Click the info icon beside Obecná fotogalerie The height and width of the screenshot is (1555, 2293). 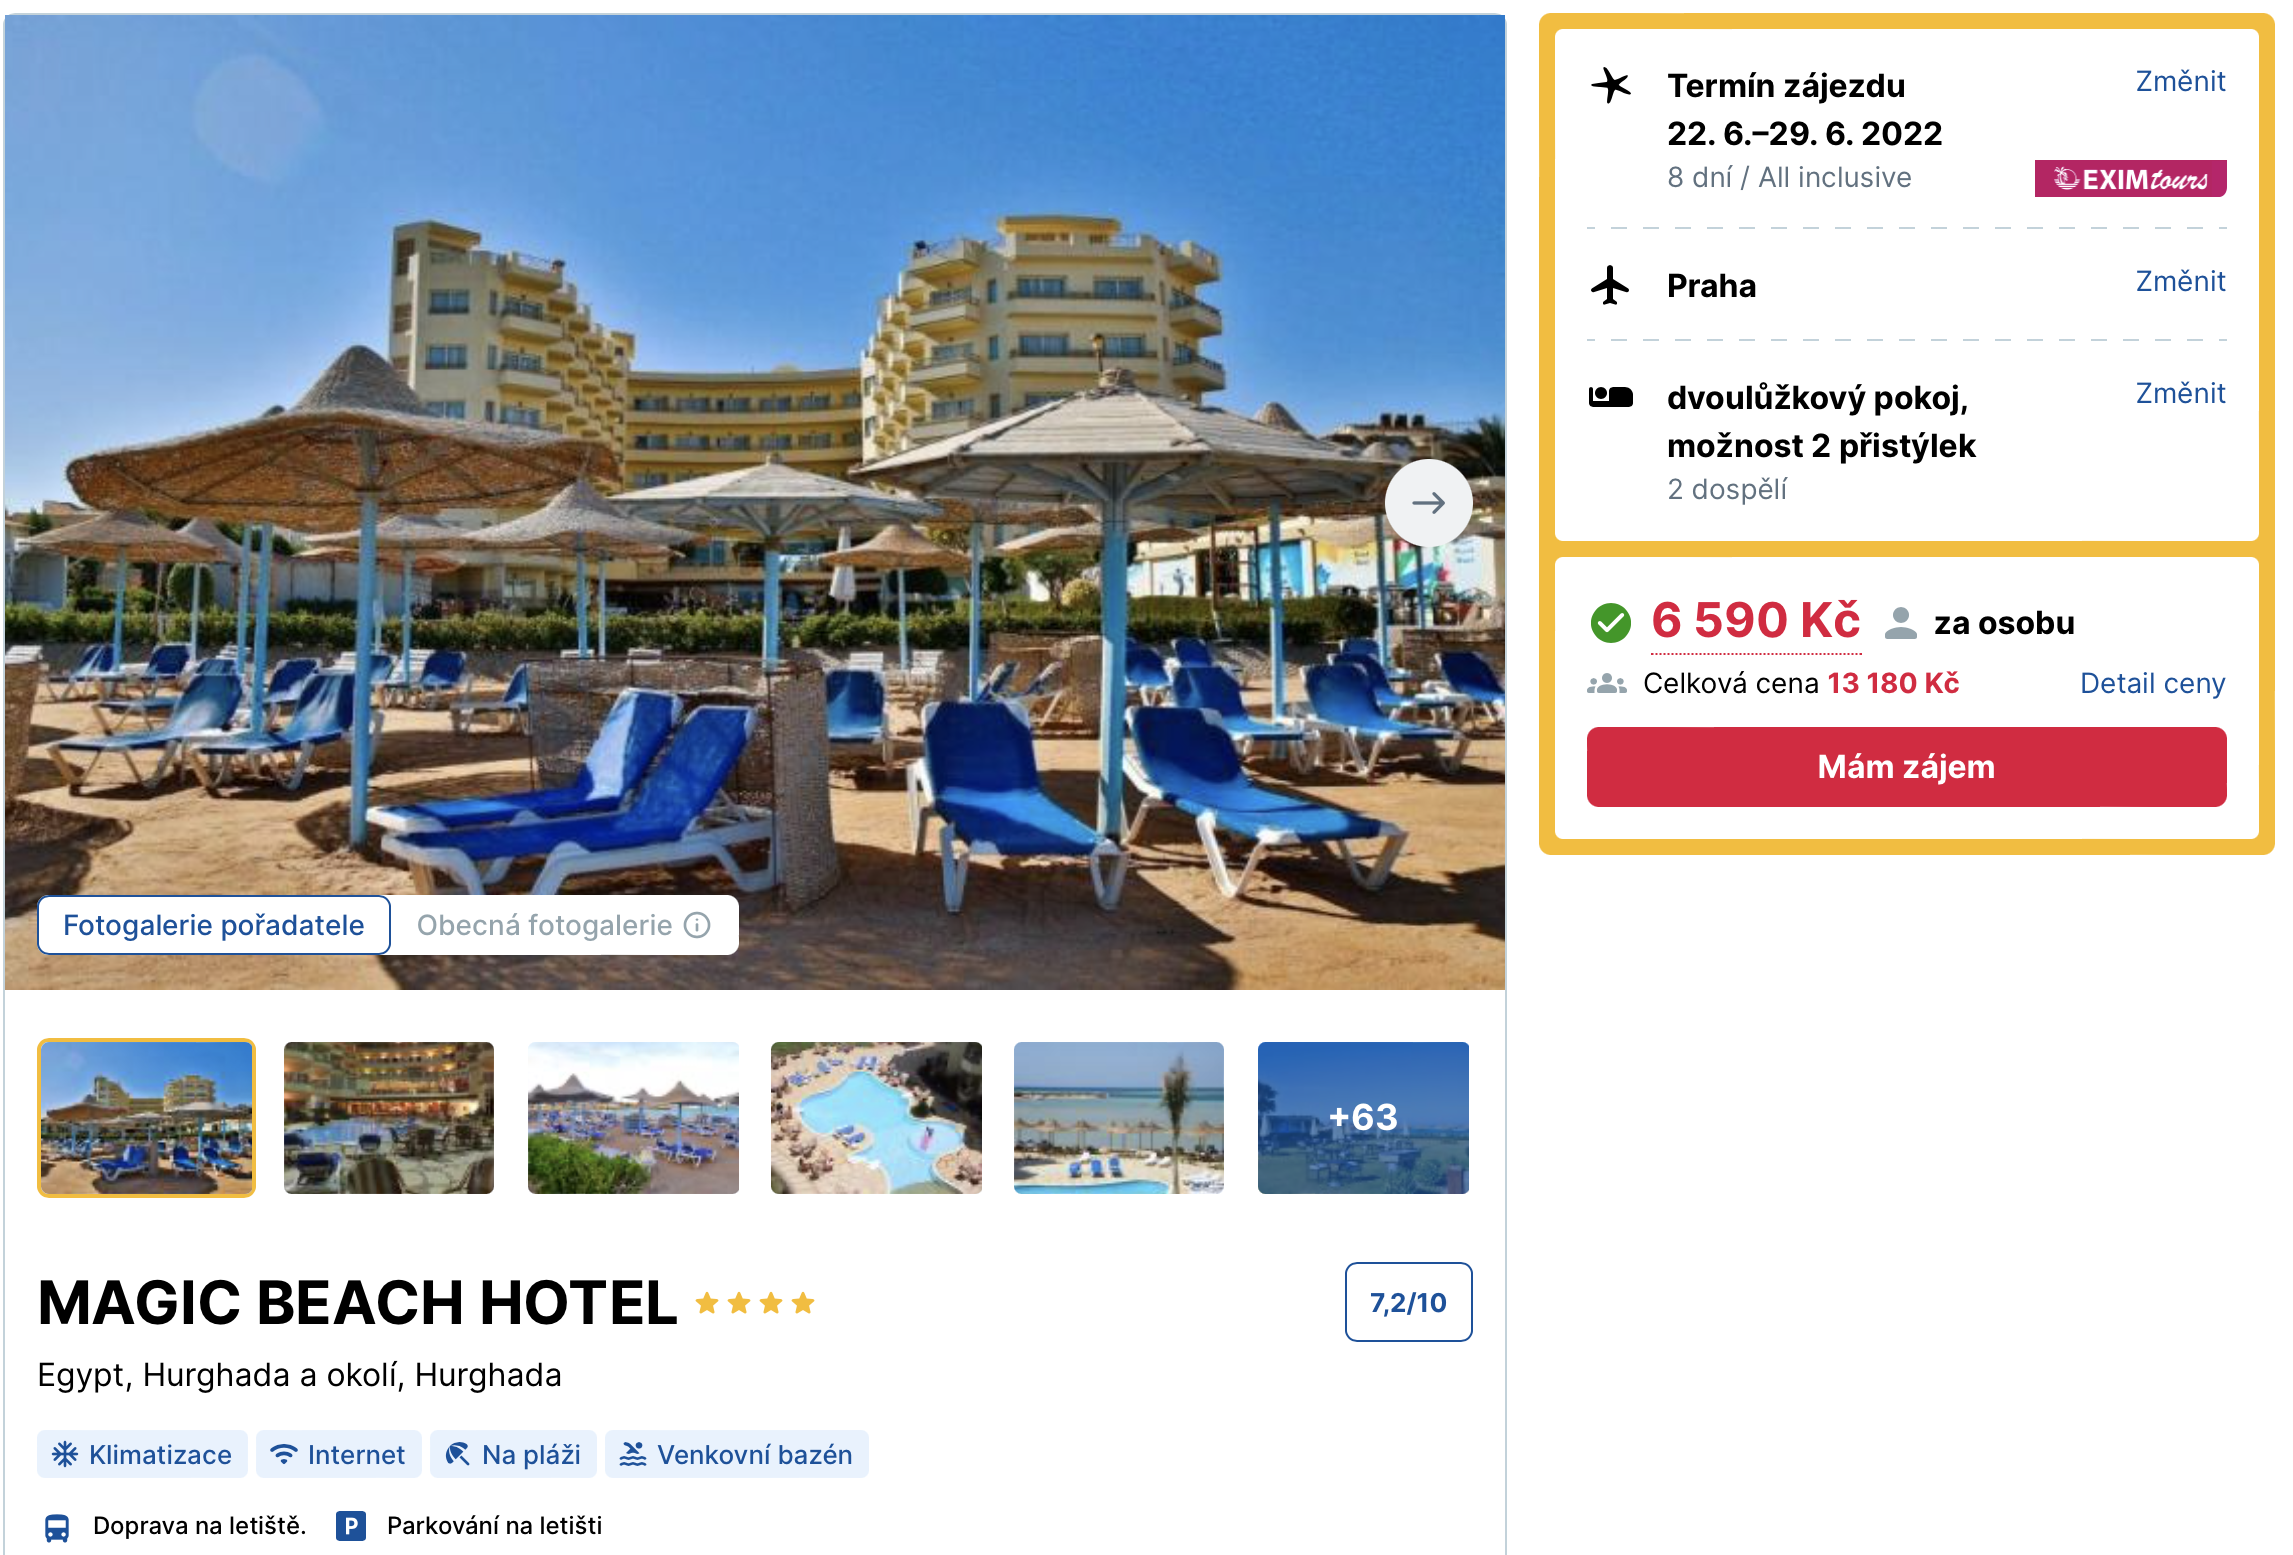(x=697, y=925)
